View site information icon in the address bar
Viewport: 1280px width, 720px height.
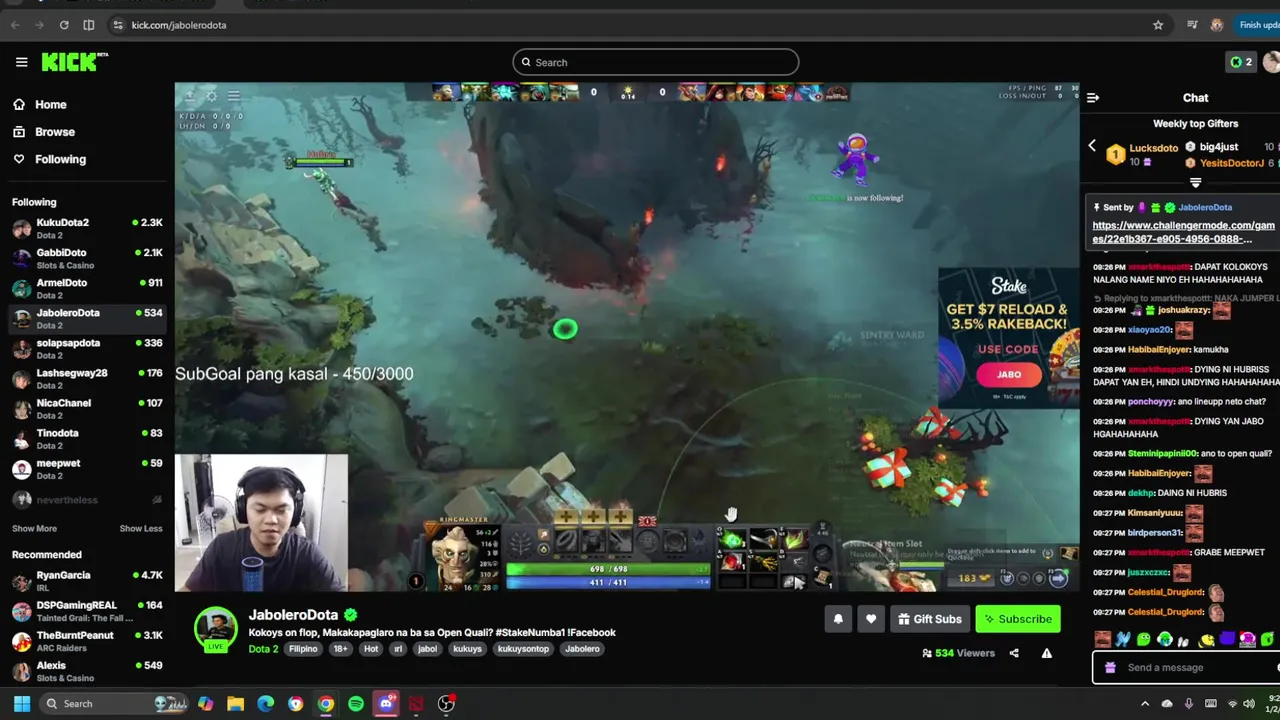(x=118, y=25)
